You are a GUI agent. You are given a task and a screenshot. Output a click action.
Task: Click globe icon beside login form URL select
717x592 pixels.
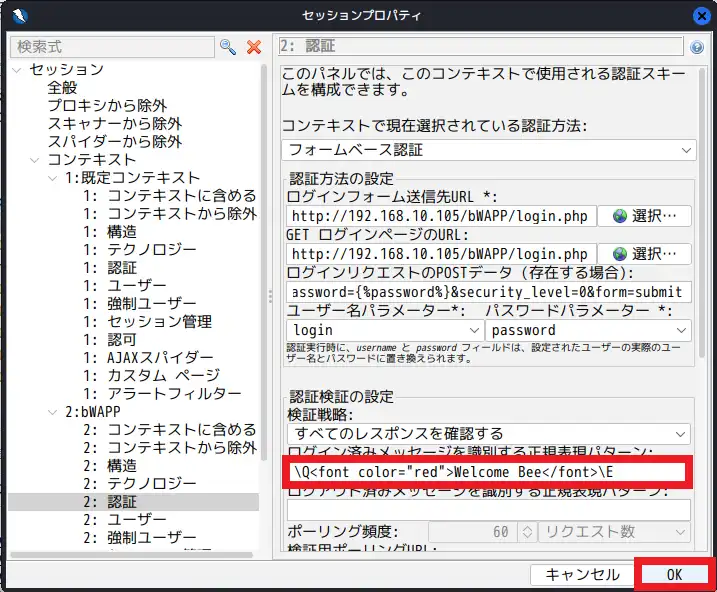(x=620, y=216)
